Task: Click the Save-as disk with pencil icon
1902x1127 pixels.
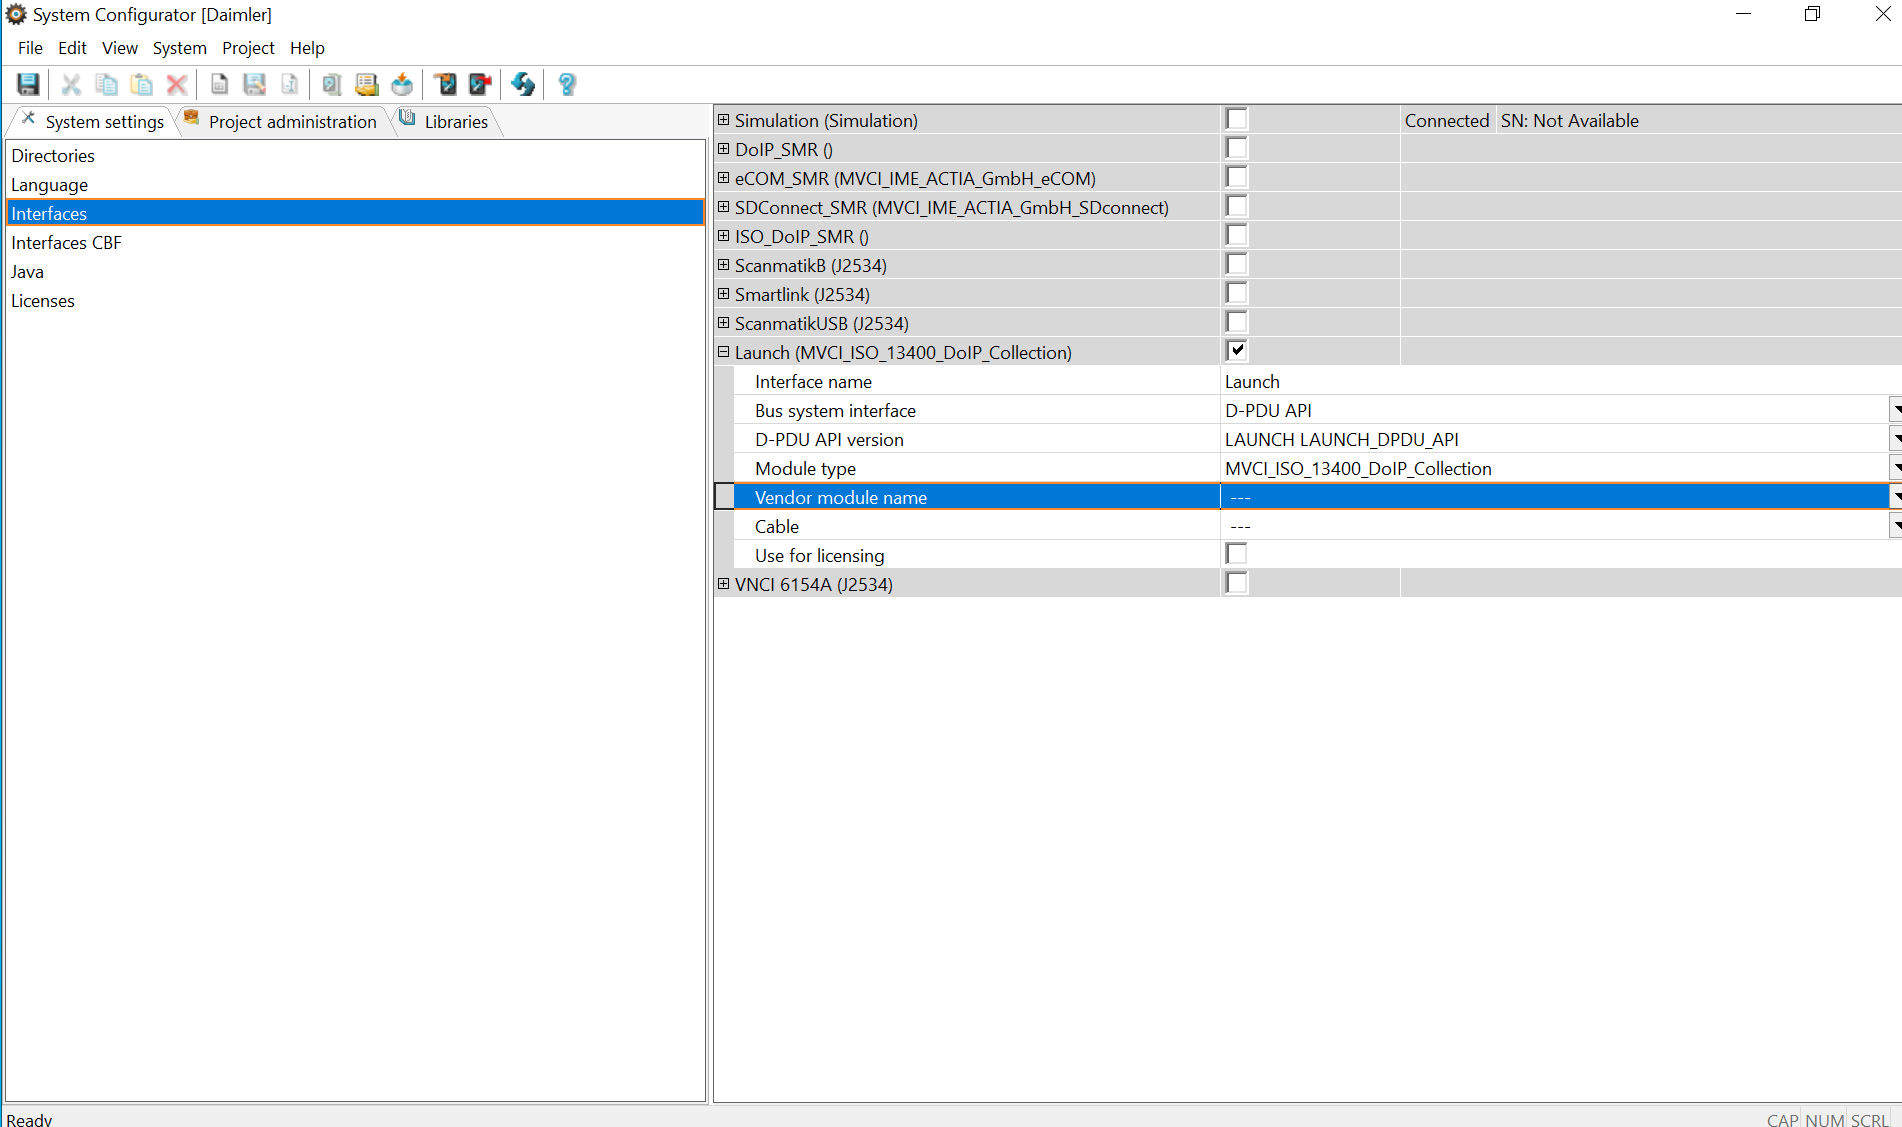Action: tap(255, 84)
